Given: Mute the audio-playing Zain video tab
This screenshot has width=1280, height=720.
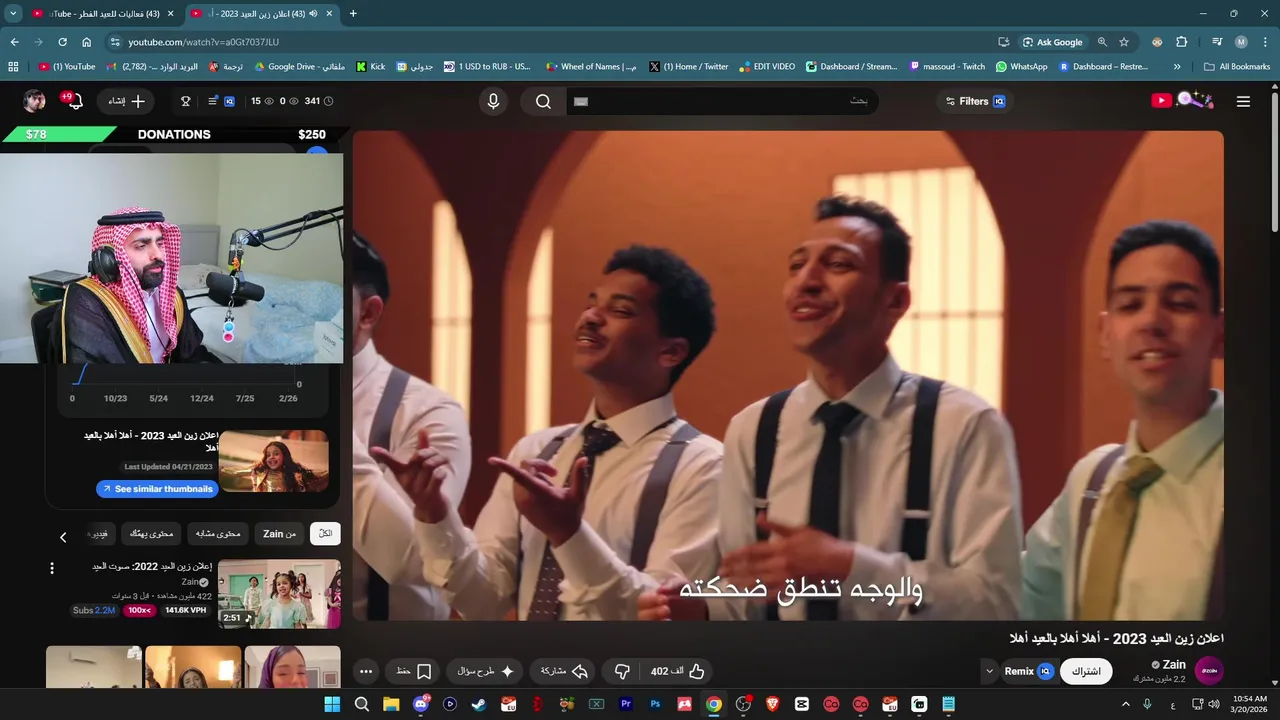Looking at the screenshot, I should (313, 14).
